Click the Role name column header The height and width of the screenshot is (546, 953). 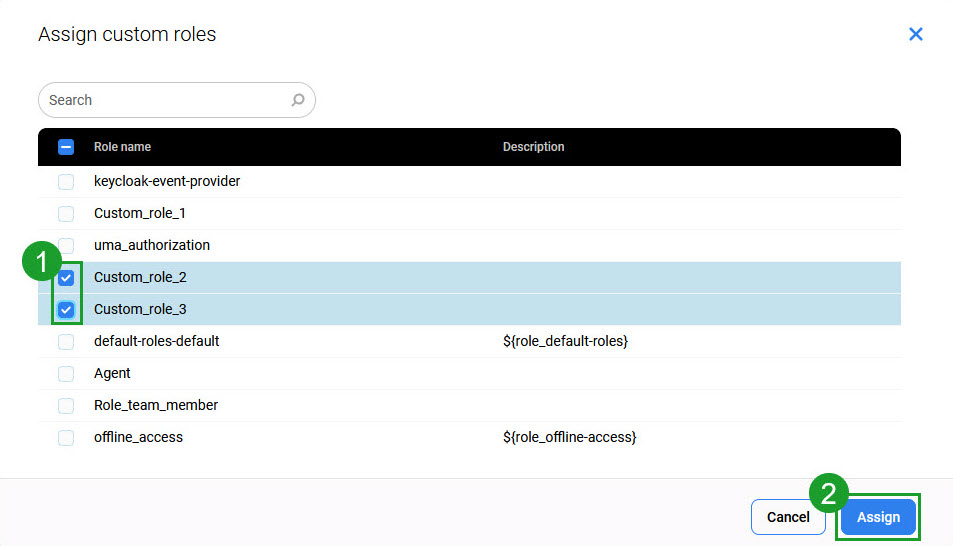122,147
